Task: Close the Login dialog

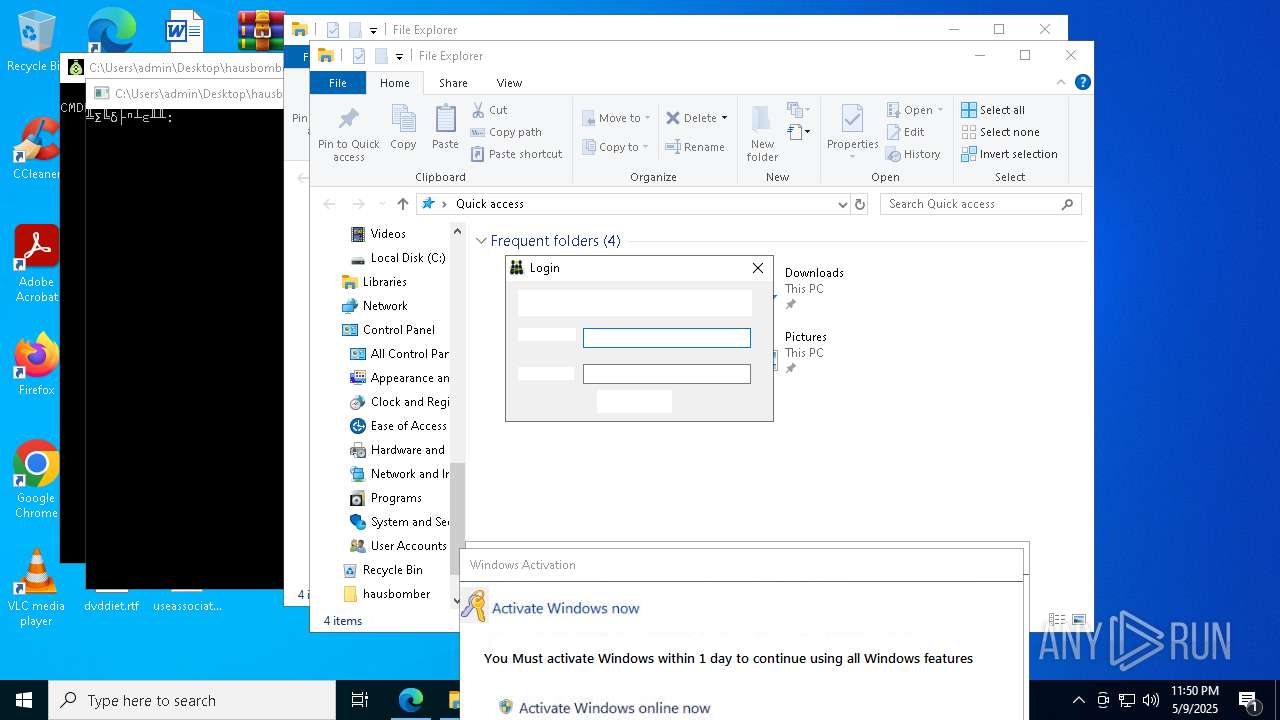Action: [x=758, y=268]
